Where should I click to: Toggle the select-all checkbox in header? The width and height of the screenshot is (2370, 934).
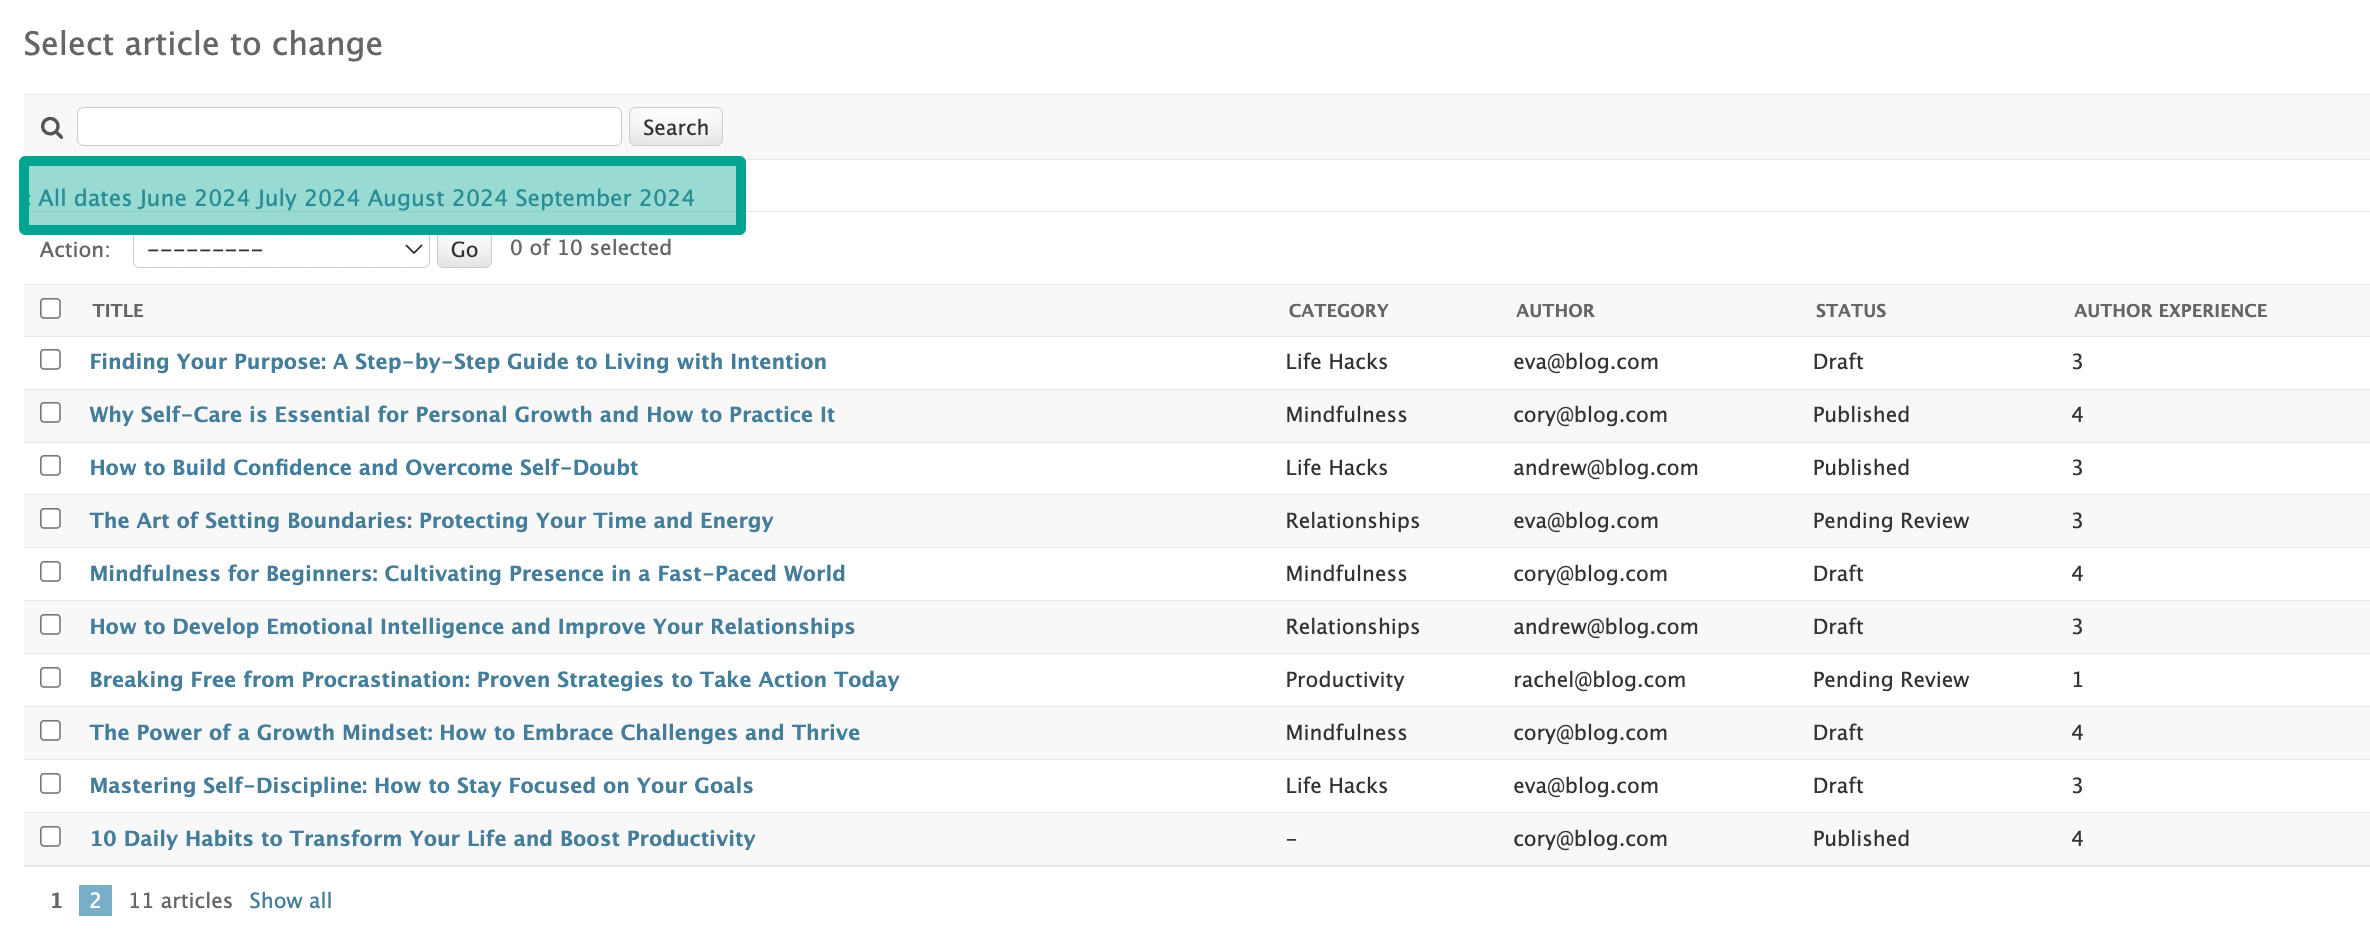point(51,309)
